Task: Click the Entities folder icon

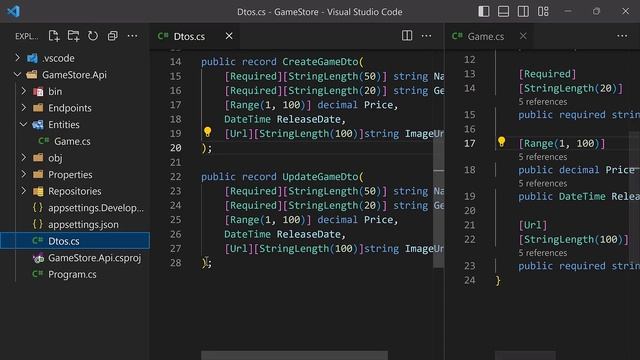Action: (38, 124)
